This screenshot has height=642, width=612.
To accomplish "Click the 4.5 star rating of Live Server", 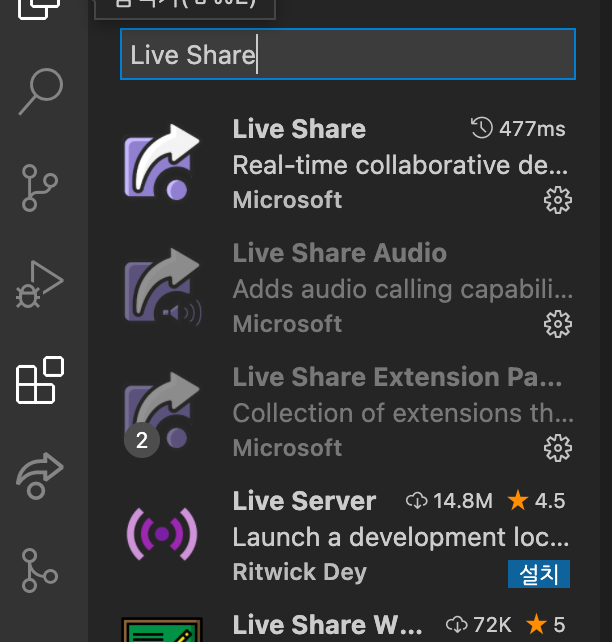I will (x=536, y=501).
